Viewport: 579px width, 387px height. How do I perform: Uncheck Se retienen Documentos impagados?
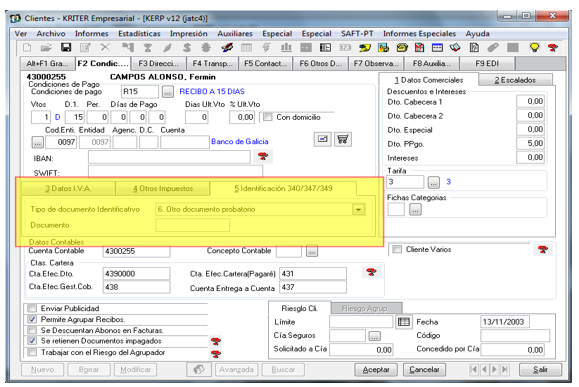tap(32, 340)
